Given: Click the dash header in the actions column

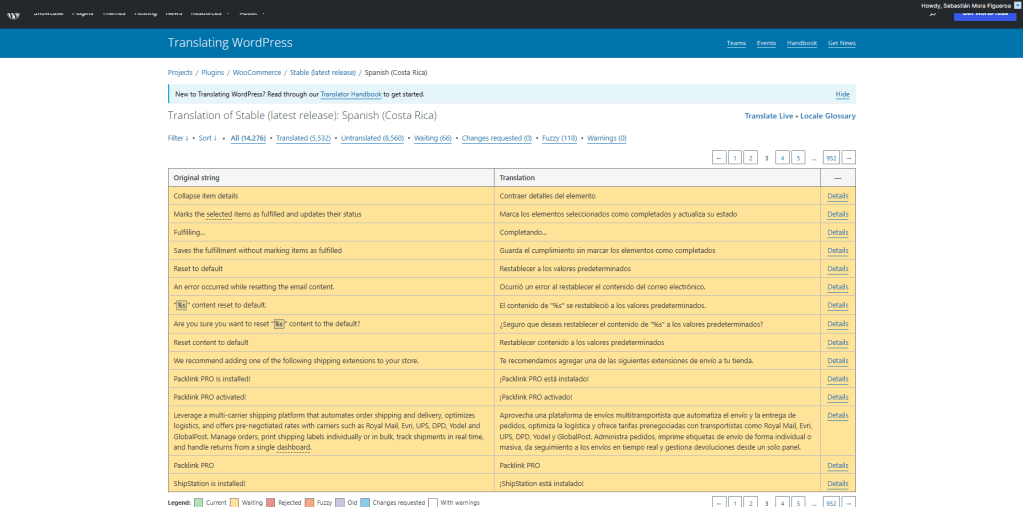Looking at the screenshot, I should pos(837,177).
